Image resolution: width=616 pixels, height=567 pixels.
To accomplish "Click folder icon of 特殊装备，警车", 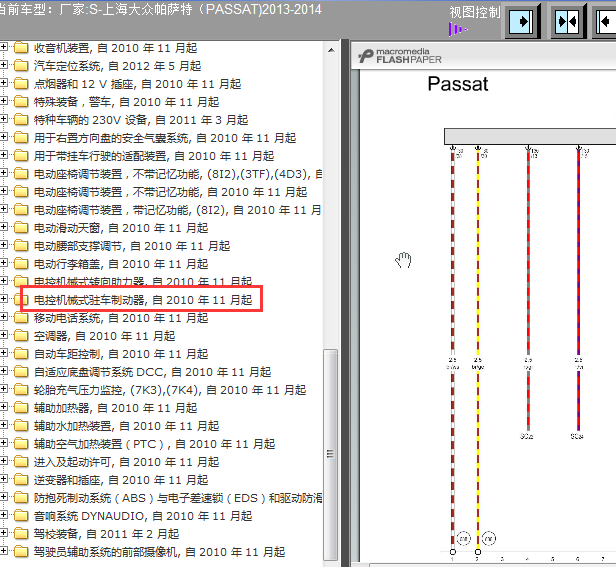I will [x=21, y=102].
